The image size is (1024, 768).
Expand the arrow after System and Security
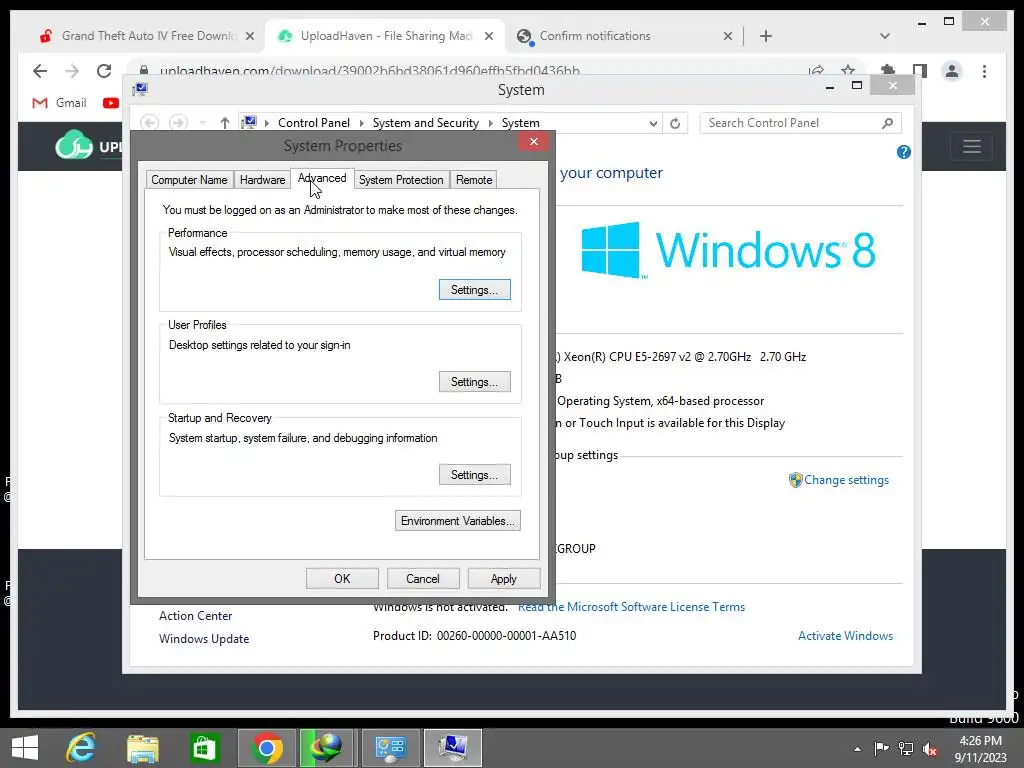[x=490, y=123]
